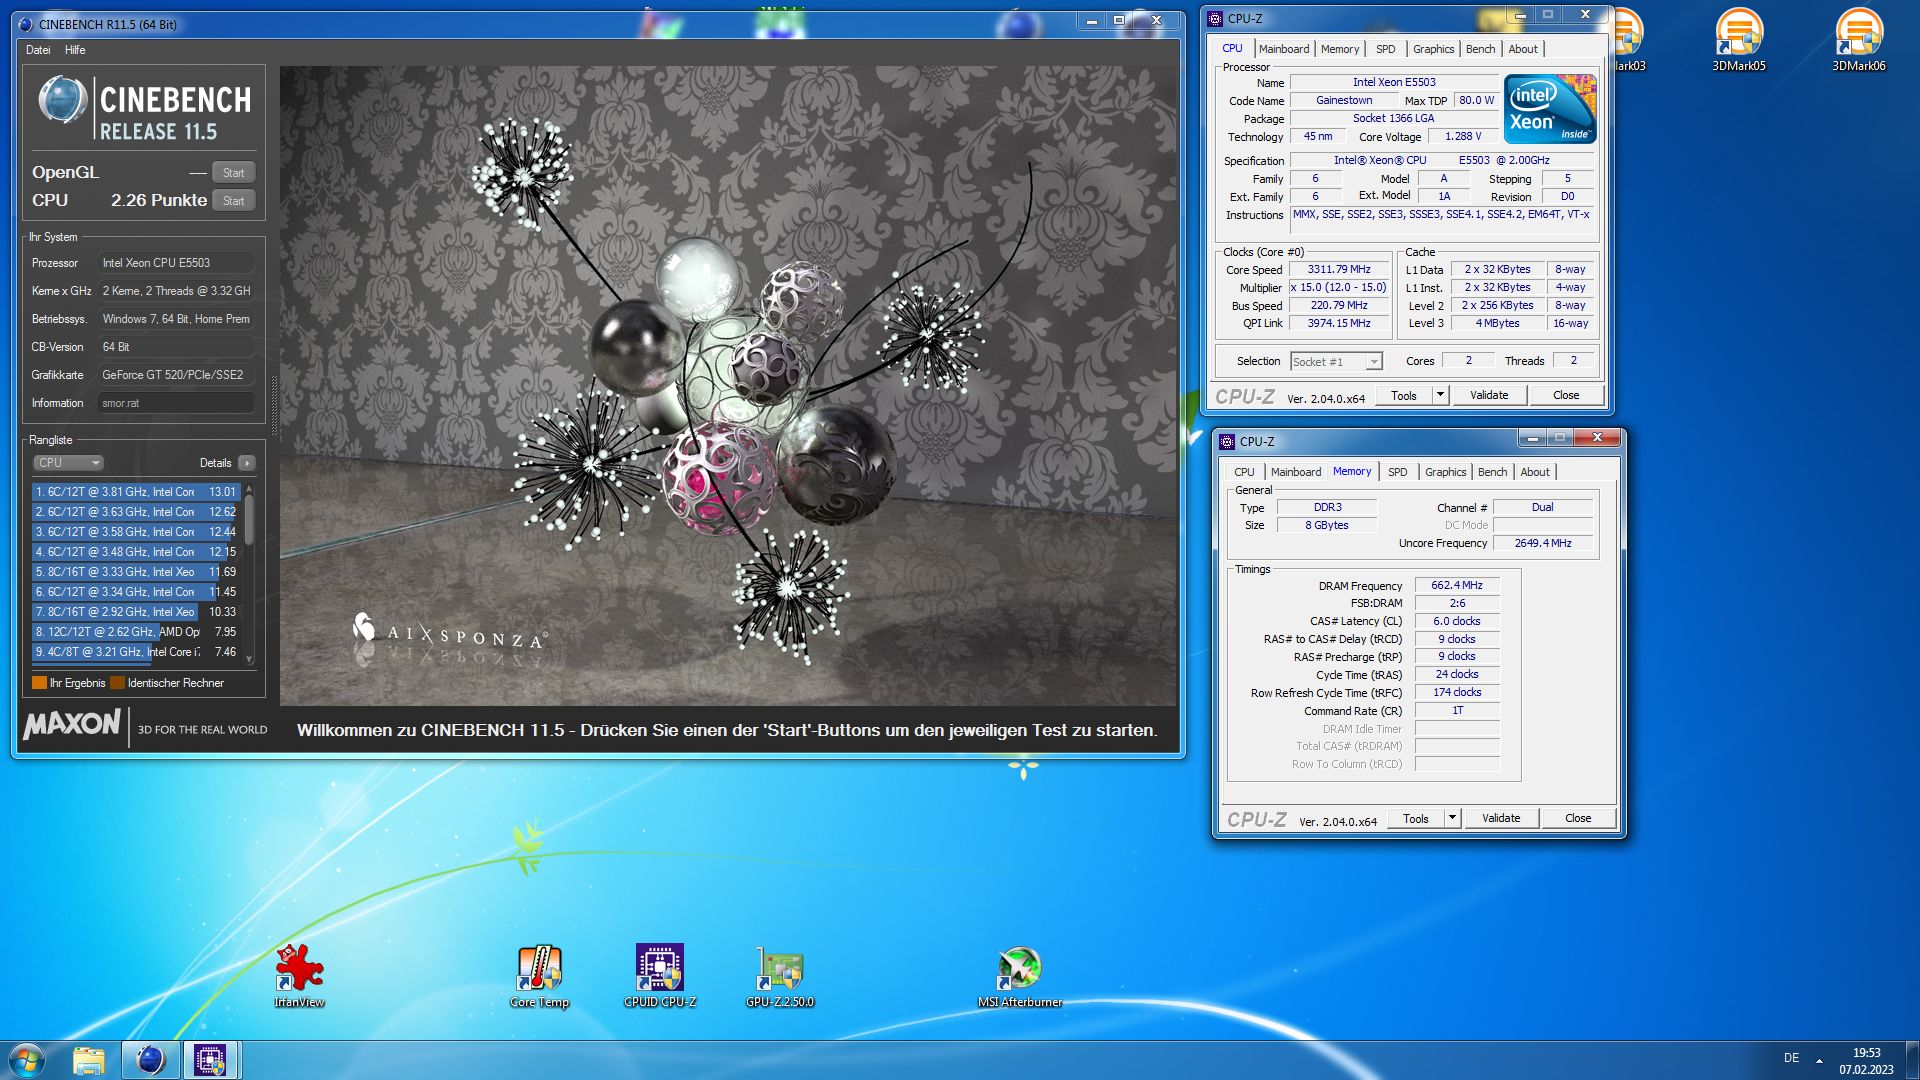Switch to Mainboard tab in top CPU-Z

(1284, 49)
